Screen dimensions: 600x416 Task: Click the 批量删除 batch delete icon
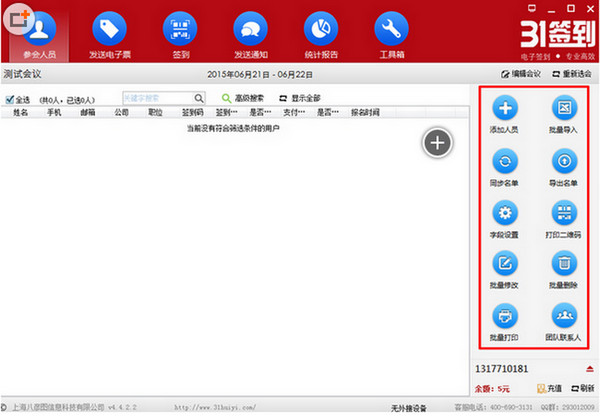[564, 263]
